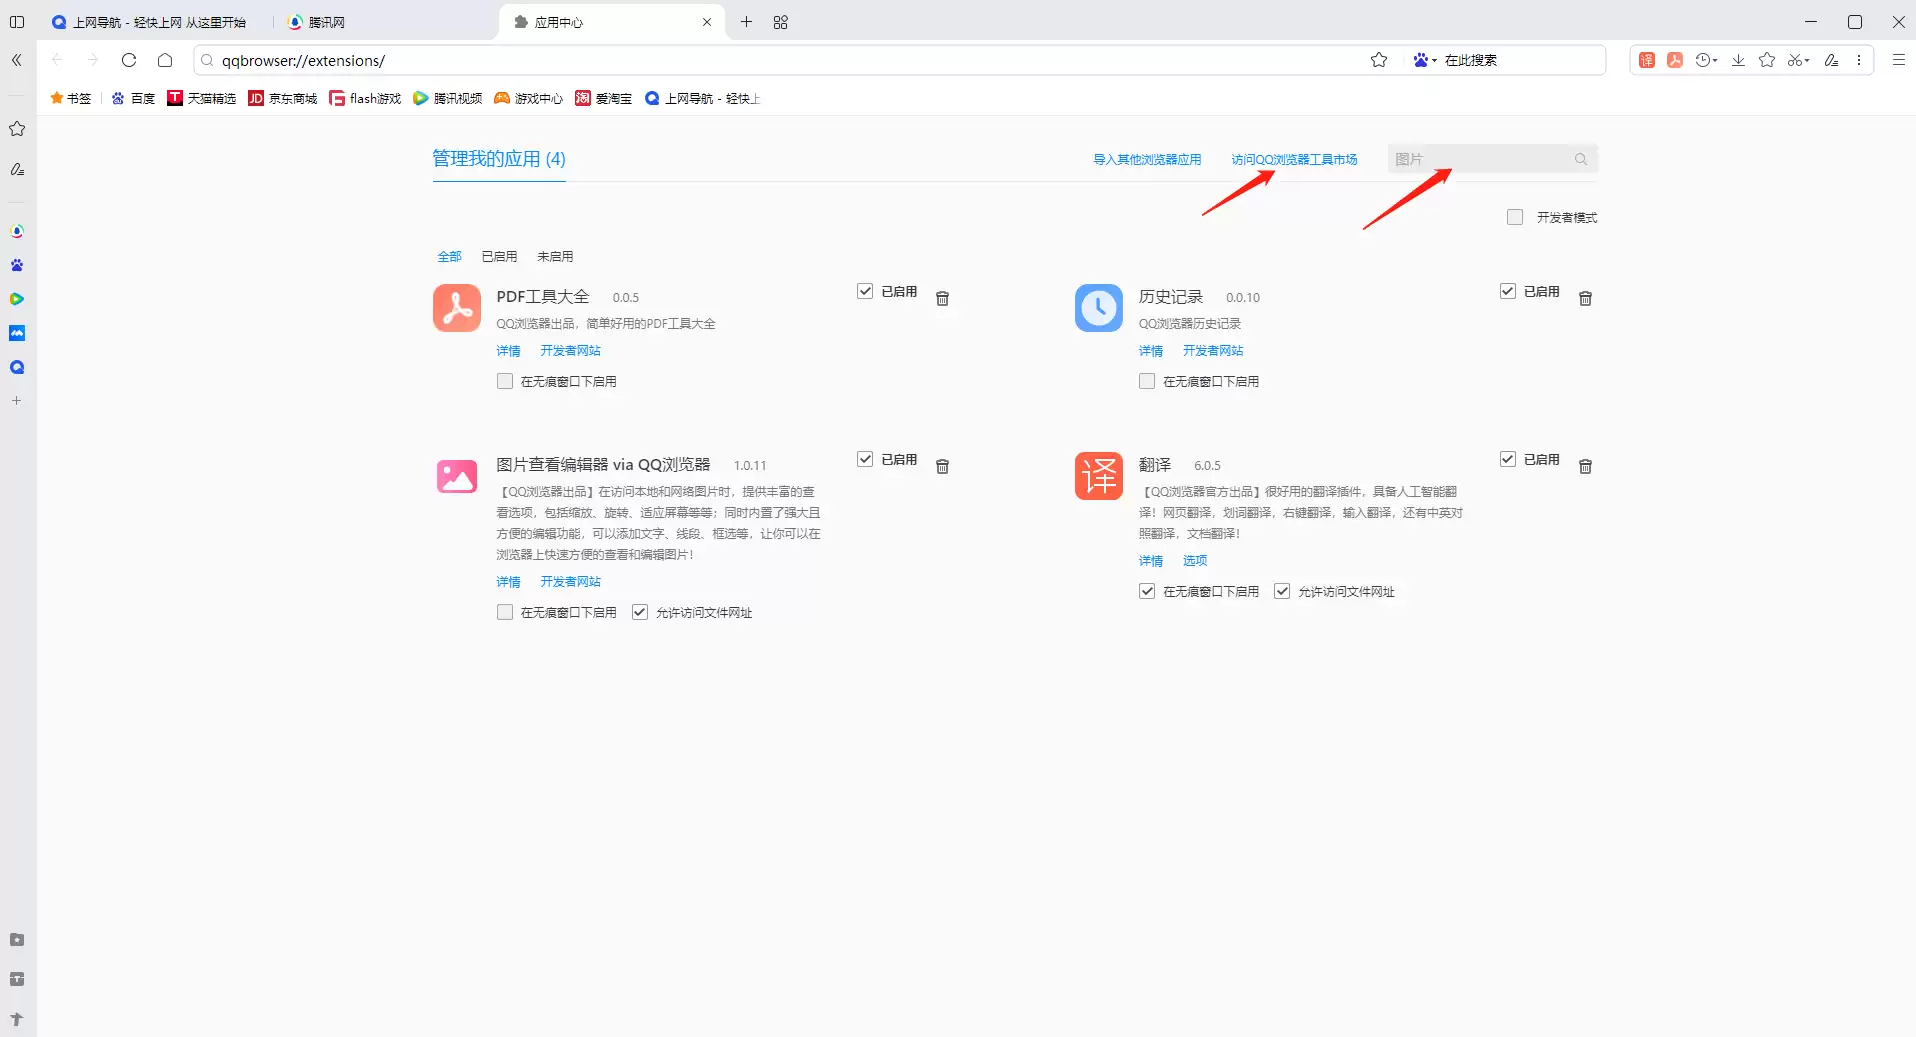Select the 全部 filter tab
Image resolution: width=1916 pixels, height=1037 pixels.
(449, 257)
